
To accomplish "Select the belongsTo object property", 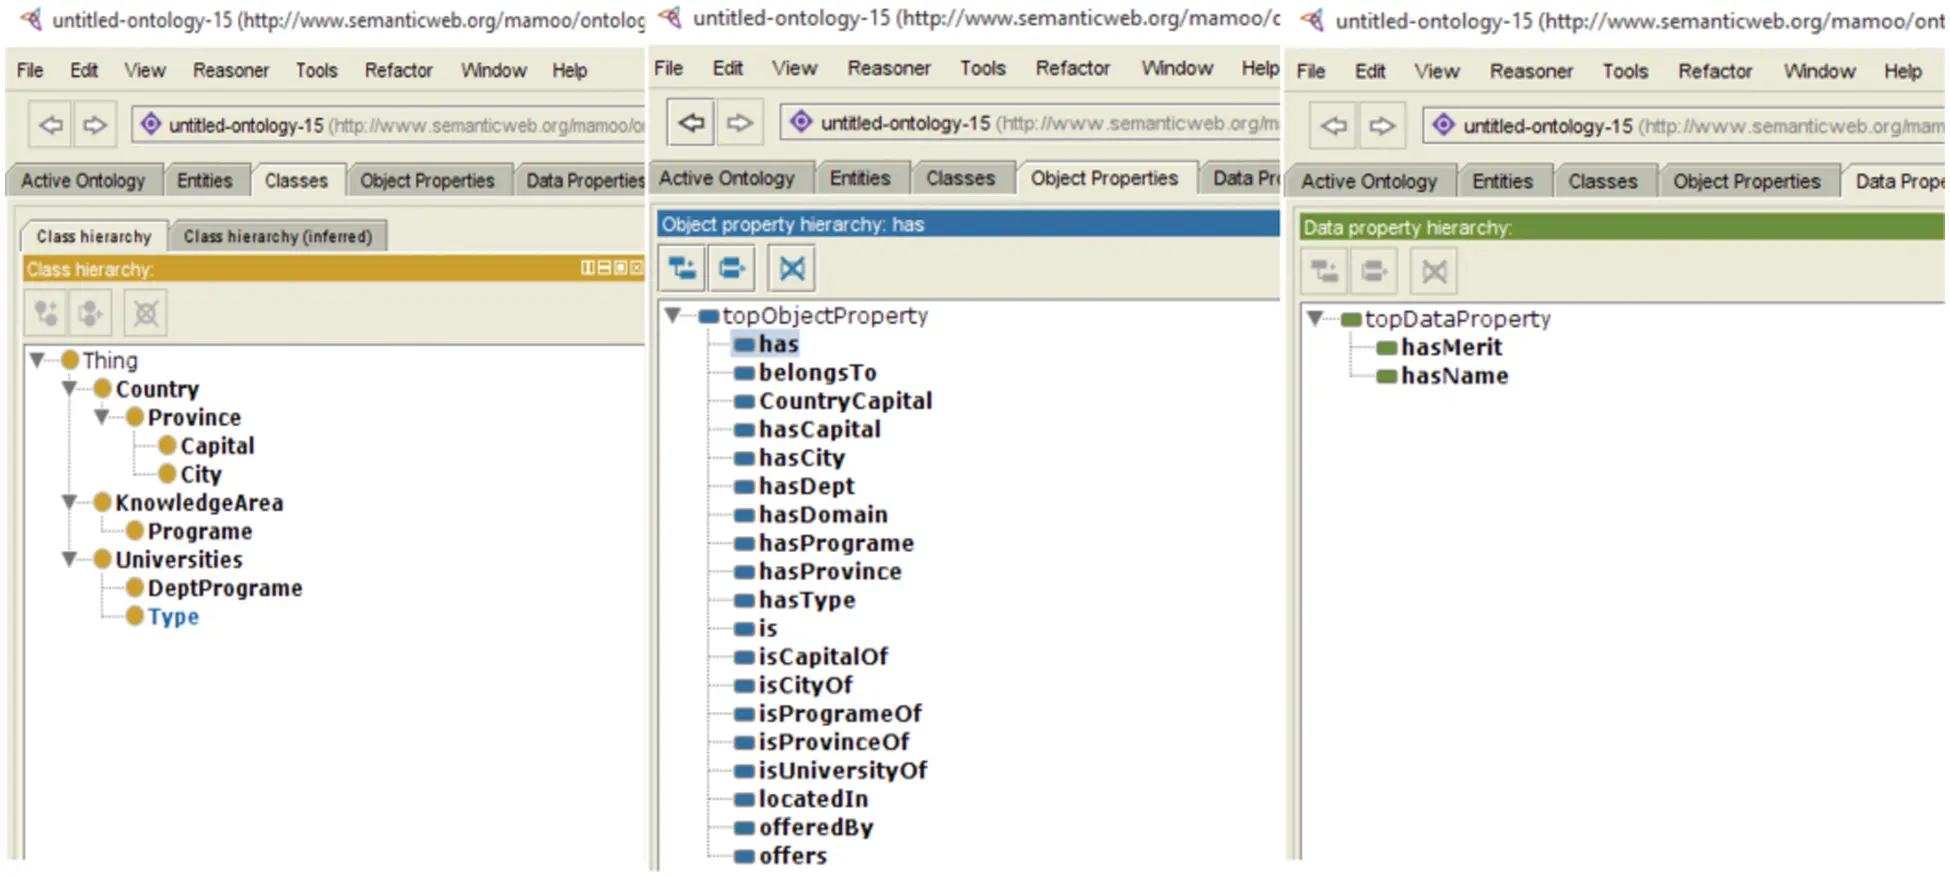I will tap(817, 372).
